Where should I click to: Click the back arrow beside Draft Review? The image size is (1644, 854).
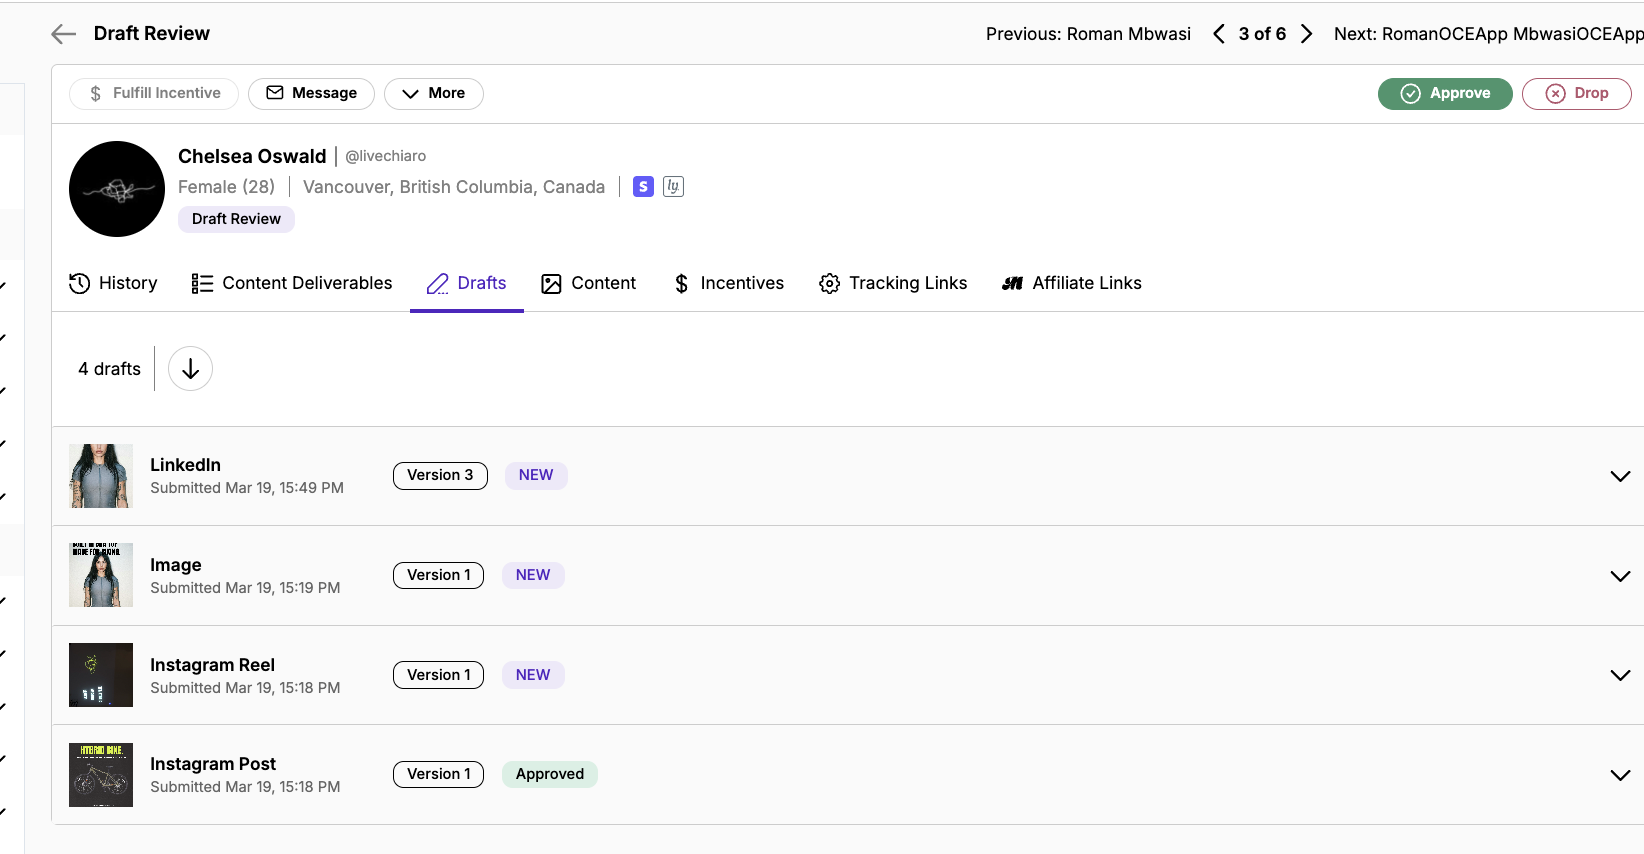[x=63, y=34]
